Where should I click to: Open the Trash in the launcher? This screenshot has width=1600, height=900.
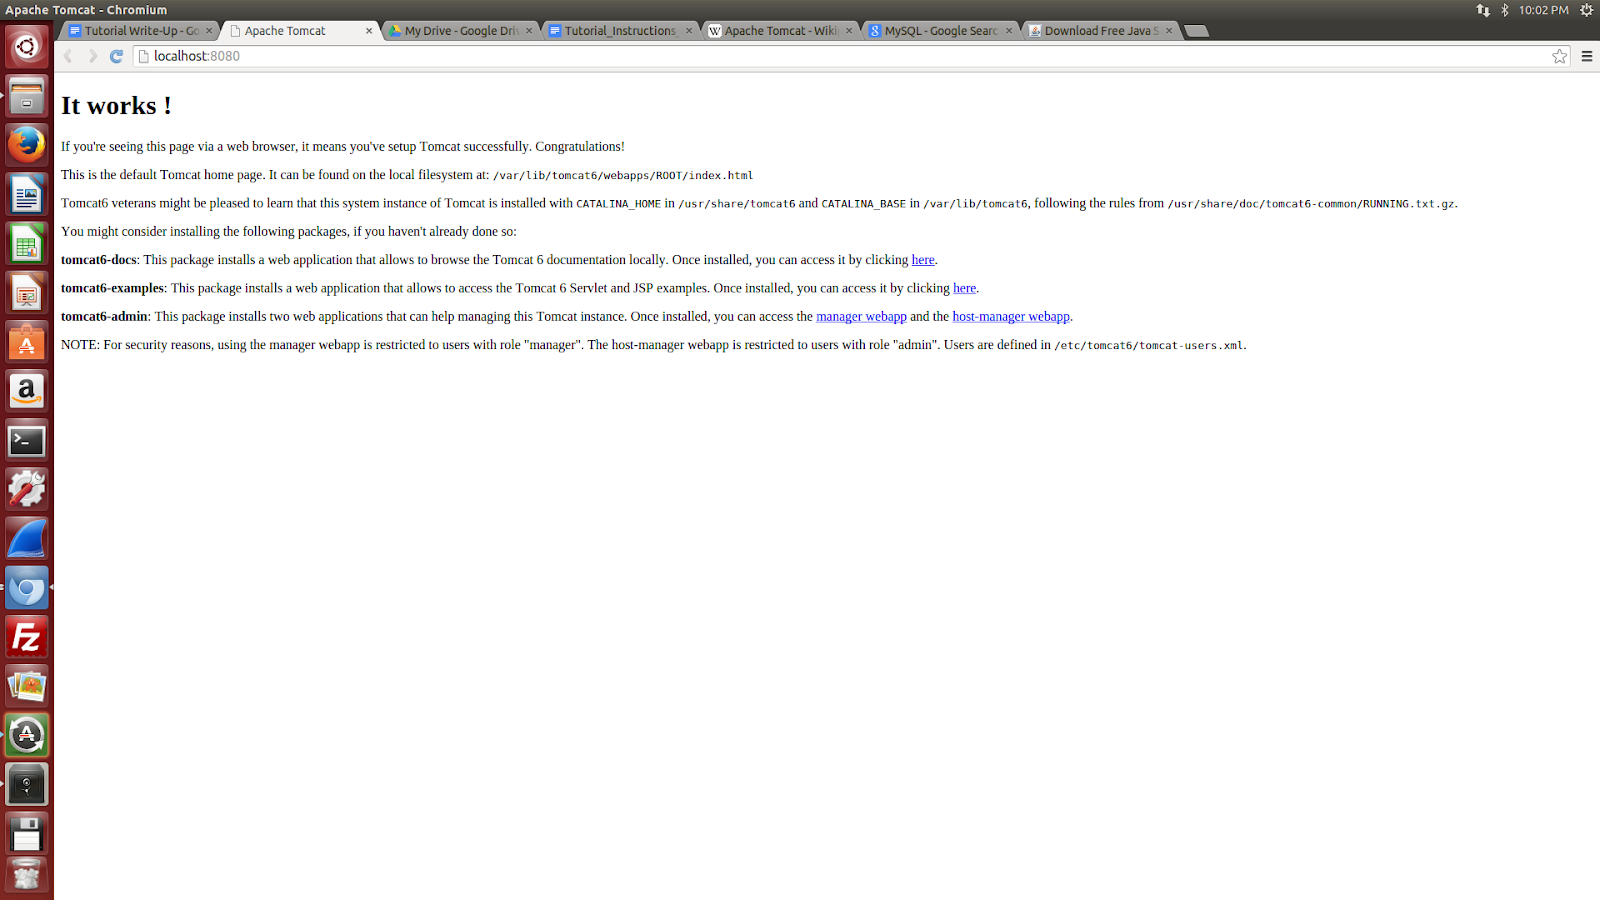pyautogui.click(x=27, y=877)
